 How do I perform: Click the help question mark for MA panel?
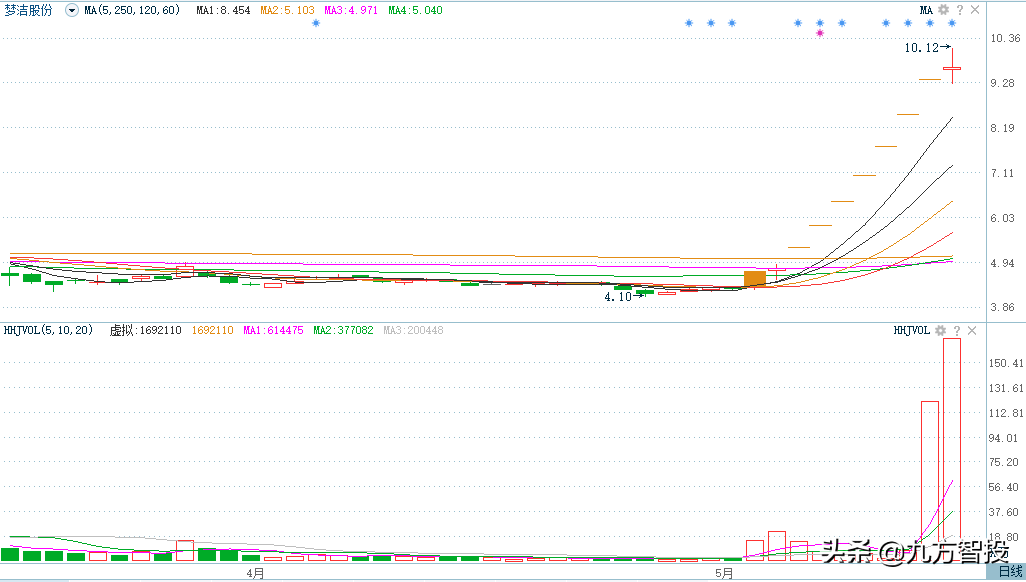[x=959, y=10]
